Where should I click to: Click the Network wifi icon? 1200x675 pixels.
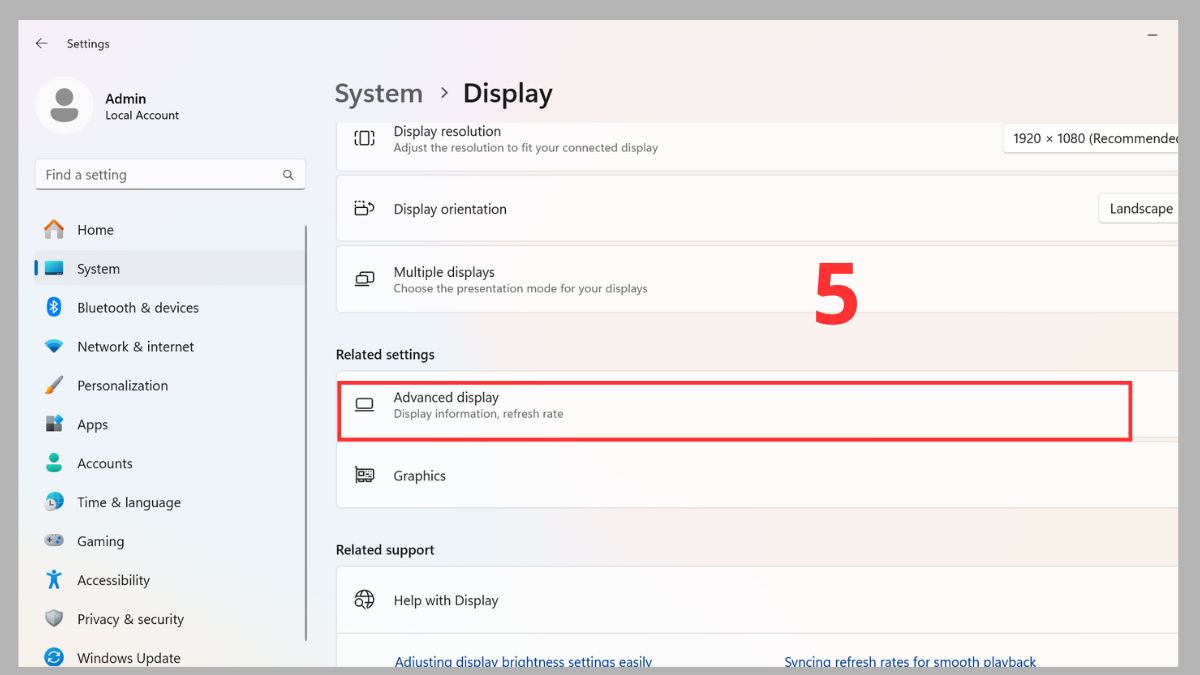click(54, 346)
